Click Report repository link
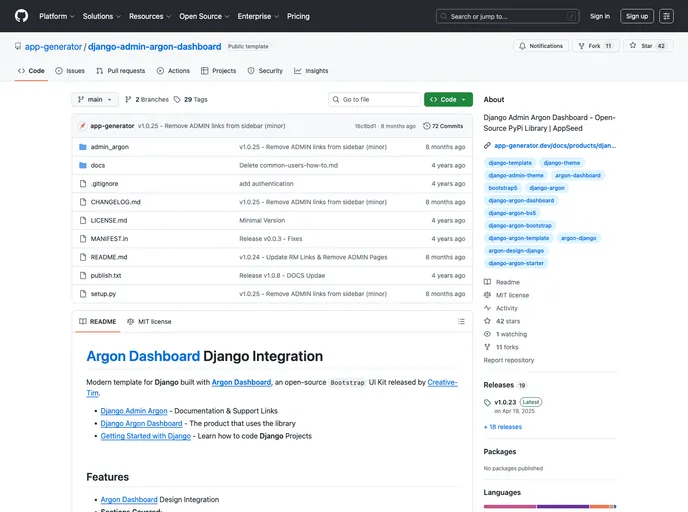Image resolution: width=688 pixels, height=512 pixels. [509, 360]
